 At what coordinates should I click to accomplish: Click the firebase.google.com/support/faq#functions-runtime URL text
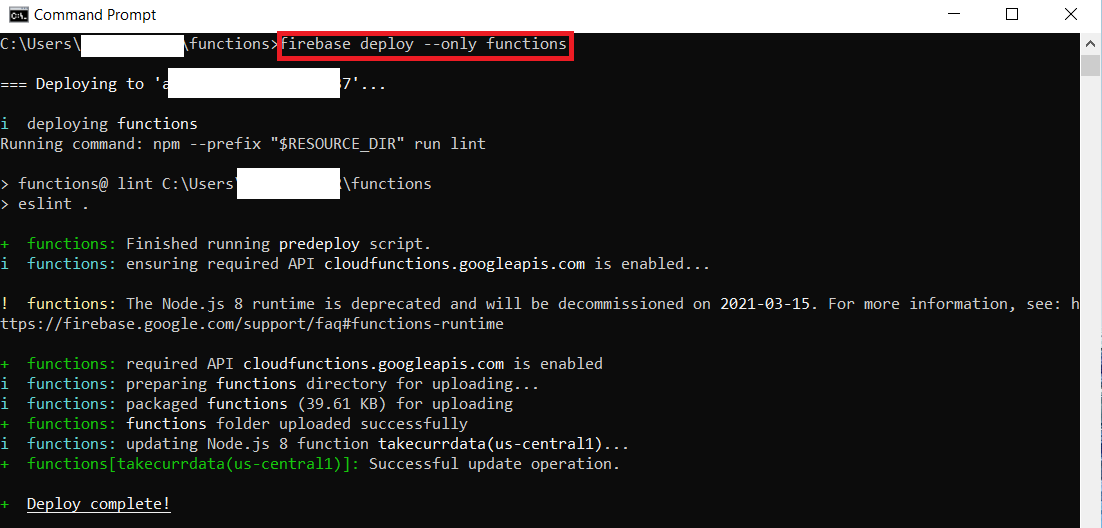(x=252, y=324)
